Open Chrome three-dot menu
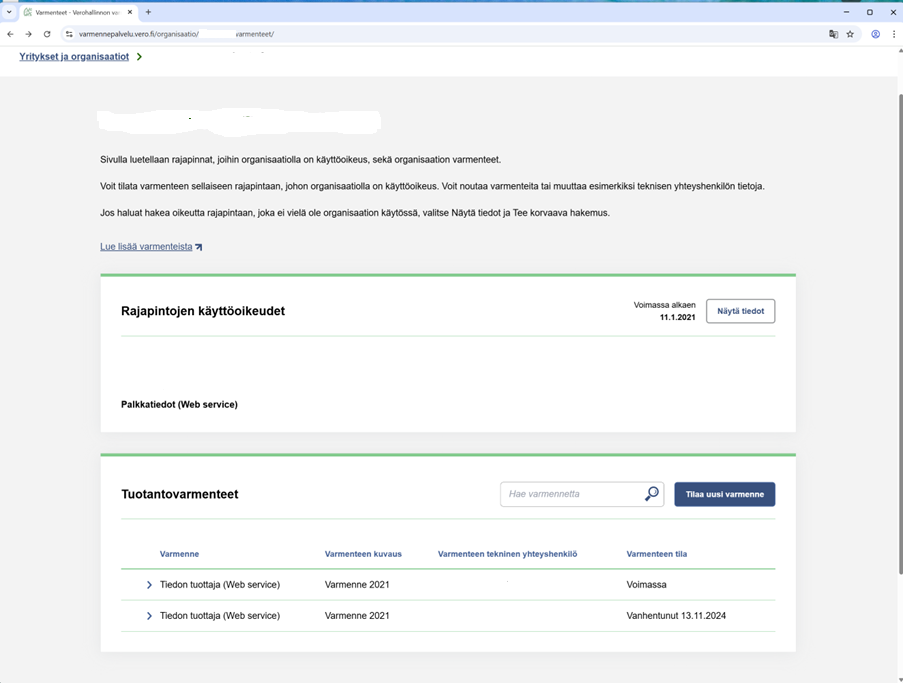The width and height of the screenshot is (903, 683). click(894, 34)
